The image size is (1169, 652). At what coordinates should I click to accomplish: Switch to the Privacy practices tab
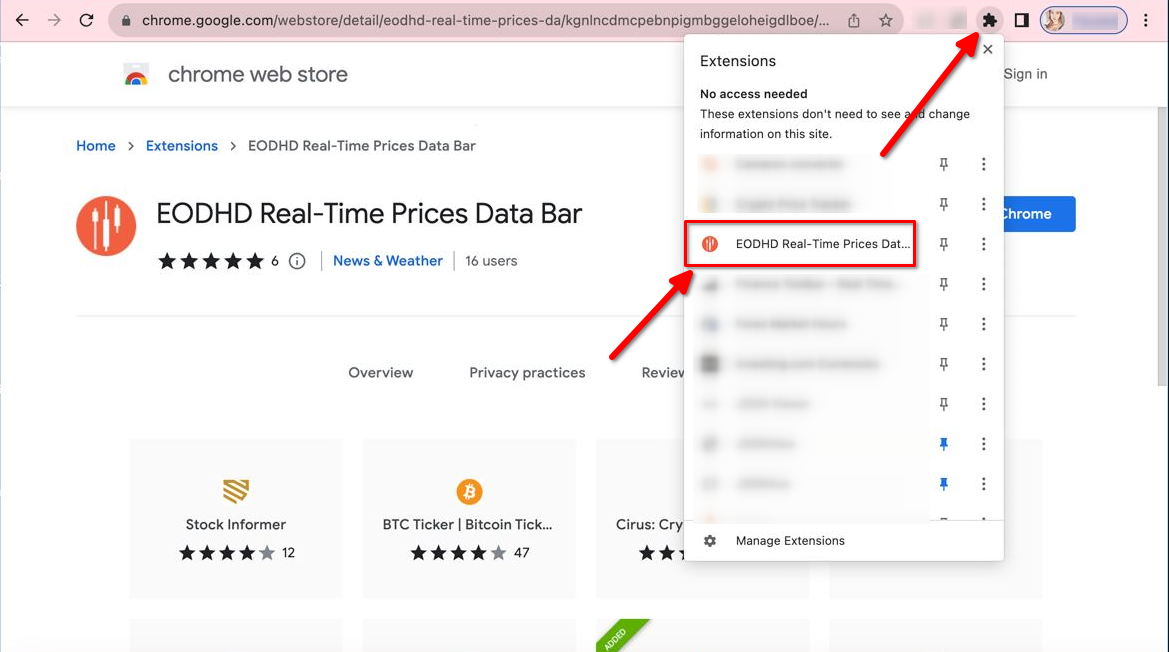527,373
